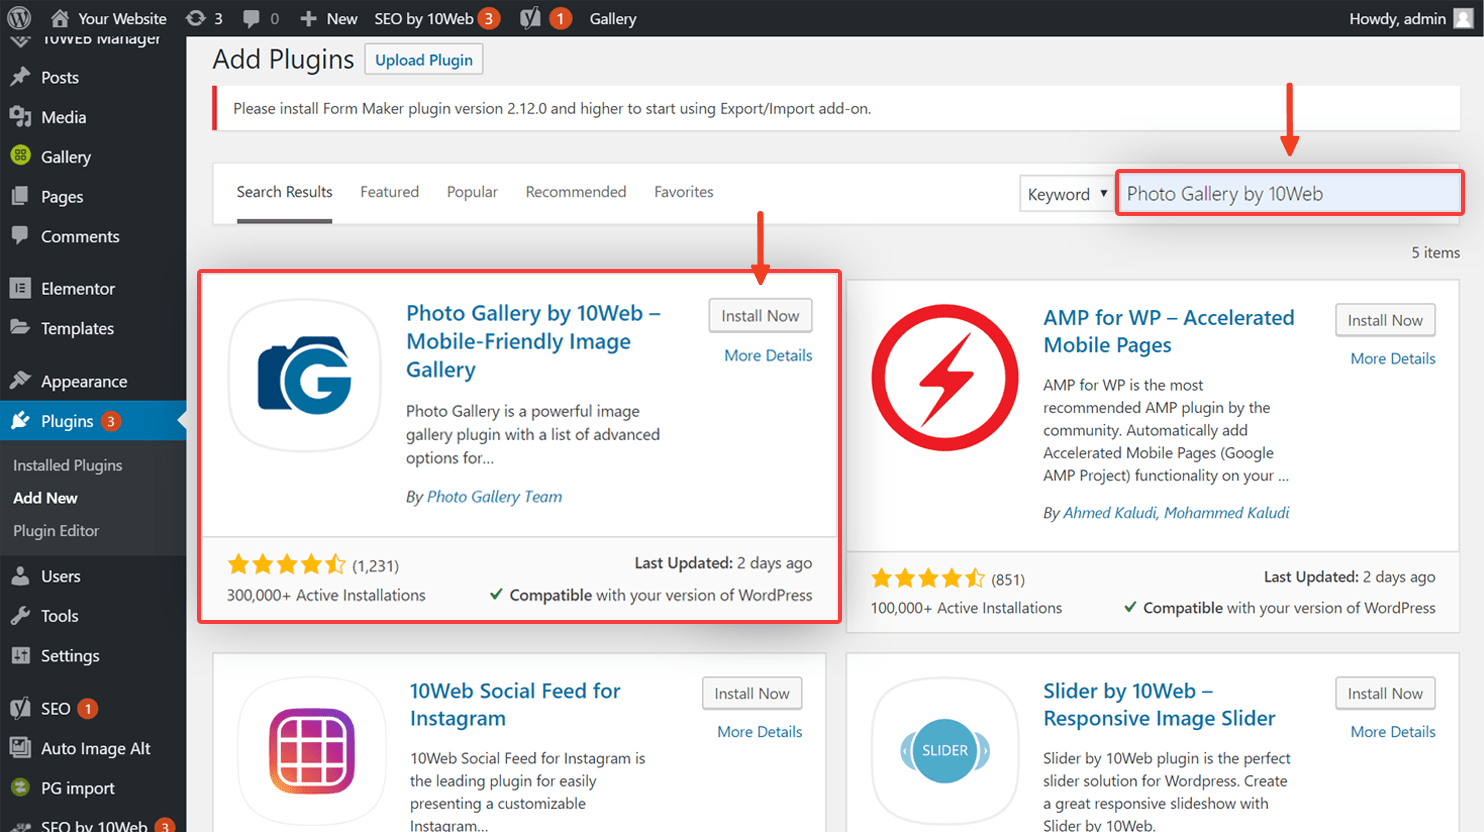
Task: View More Details for Photo Gallery
Action: pyautogui.click(x=768, y=355)
